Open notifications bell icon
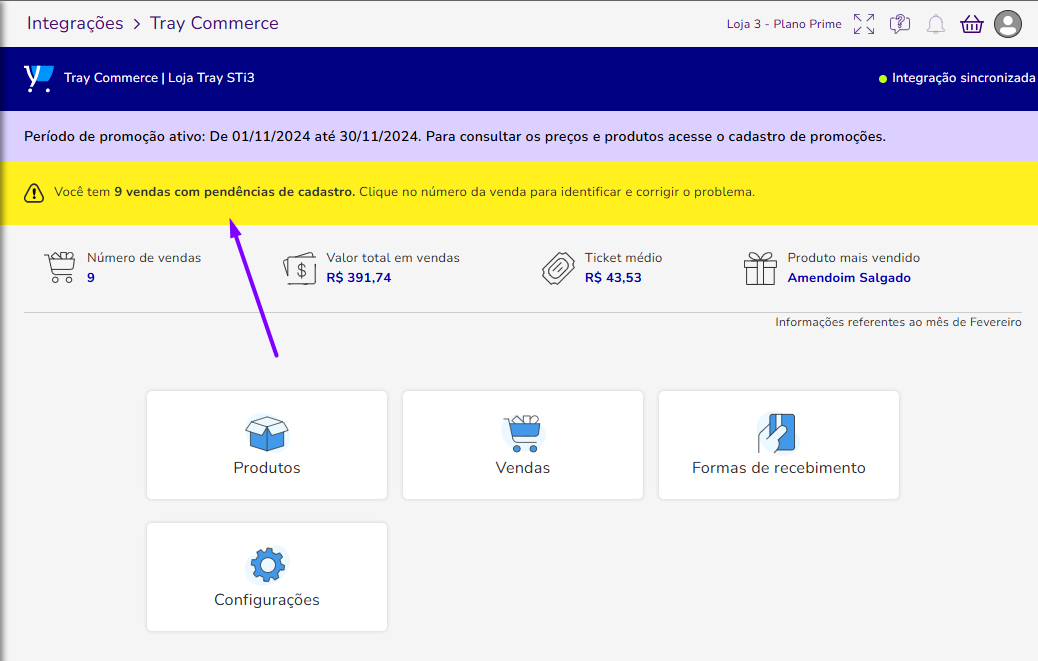Image resolution: width=1038 pixels, height=661 pixels. pos(935,24)
